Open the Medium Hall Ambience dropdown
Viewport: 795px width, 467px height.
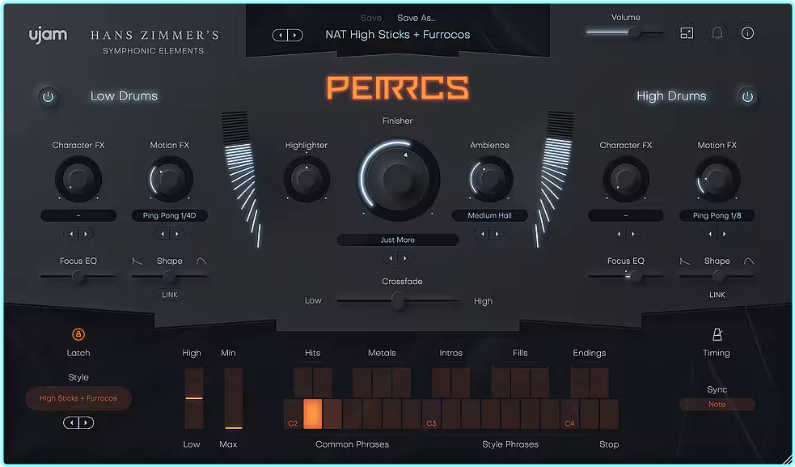[x=490, y=216]
